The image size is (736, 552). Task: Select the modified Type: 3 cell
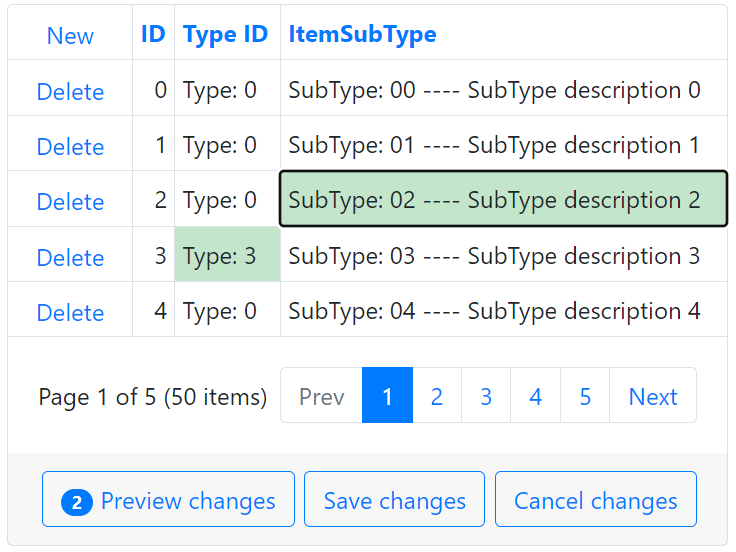tap(227, 256)
